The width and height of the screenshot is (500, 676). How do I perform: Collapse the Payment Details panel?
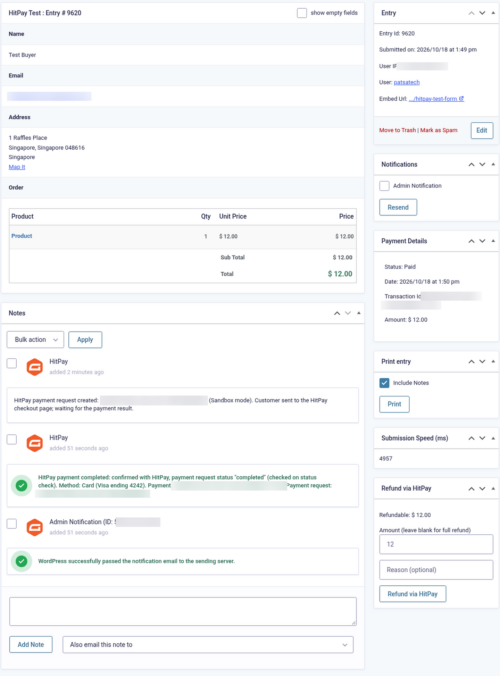coord(493,241)
